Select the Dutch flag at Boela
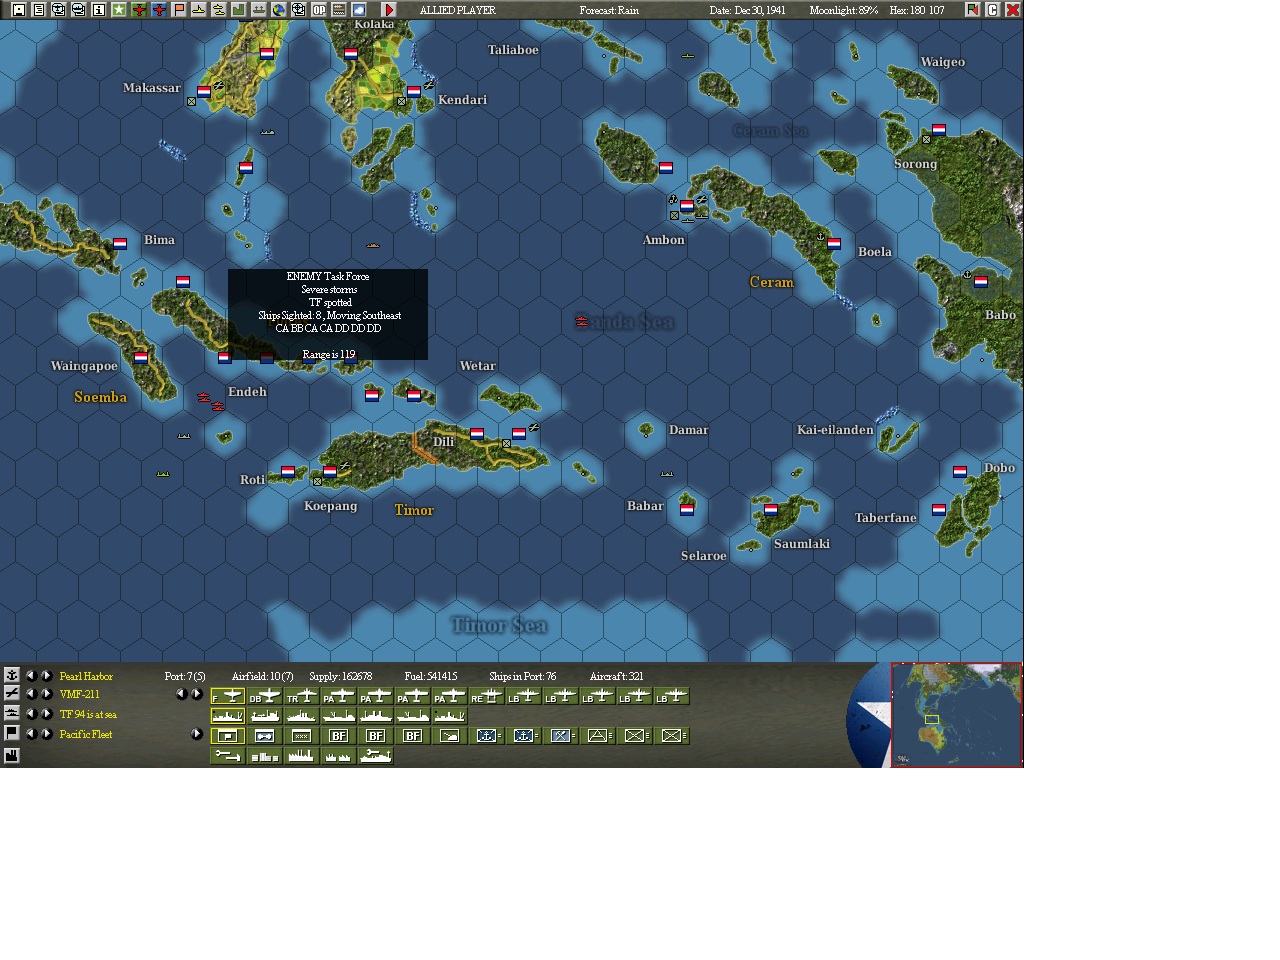 coord(834,243)
